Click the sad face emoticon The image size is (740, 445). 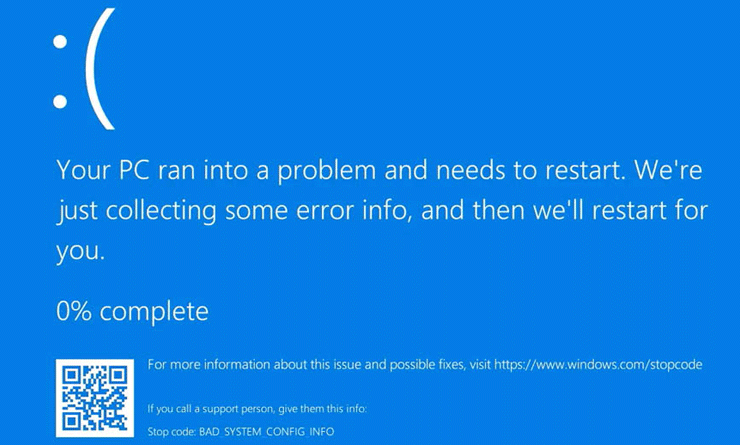point(84,69)
